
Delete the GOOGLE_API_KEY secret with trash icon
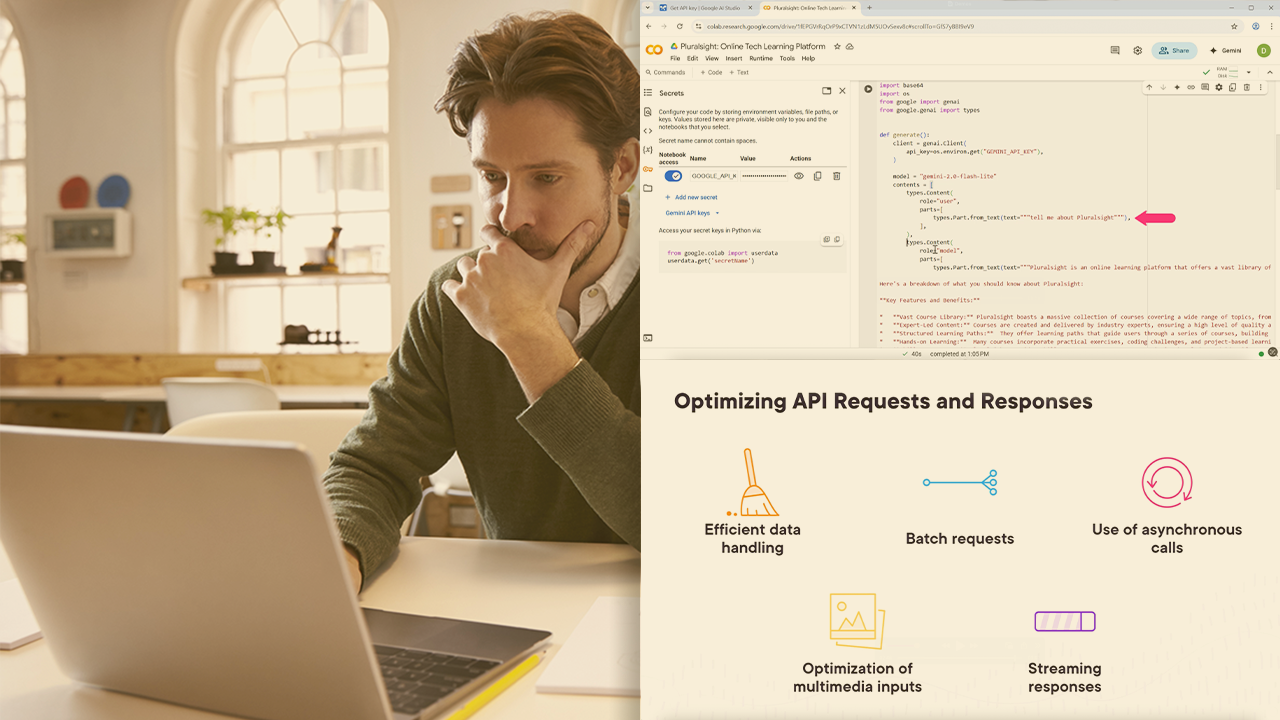click(837, 176)
